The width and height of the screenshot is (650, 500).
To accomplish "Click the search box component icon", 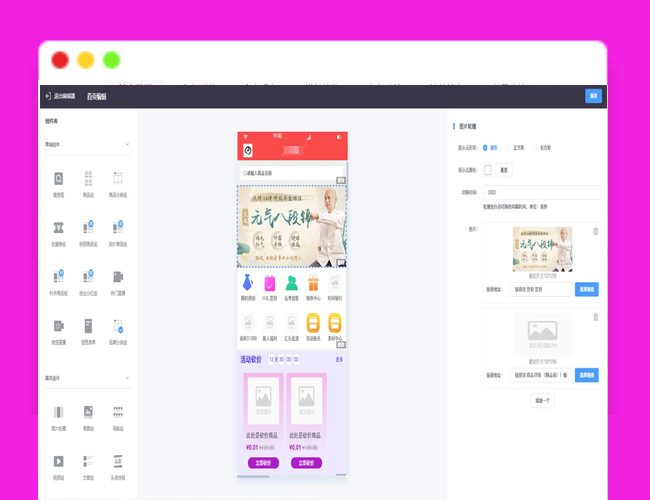I will point(59,180).
